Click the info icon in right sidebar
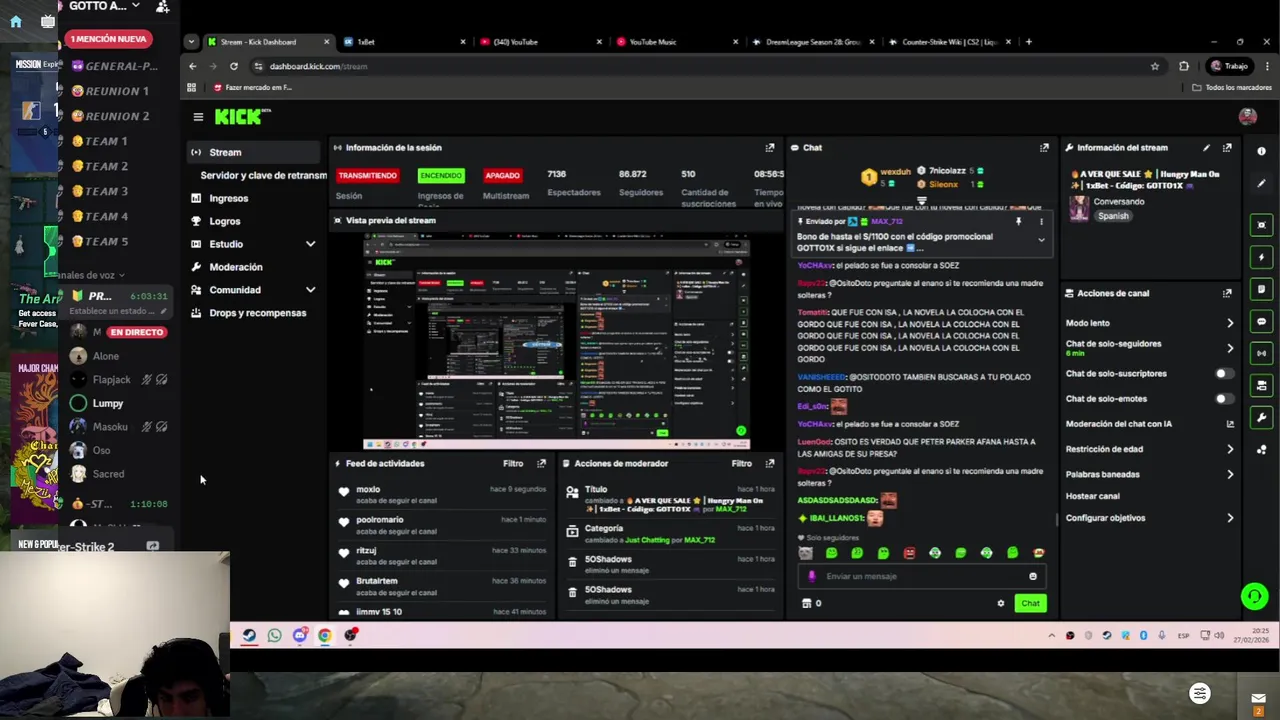The image size is (1280, 720). click(1261, 151)
